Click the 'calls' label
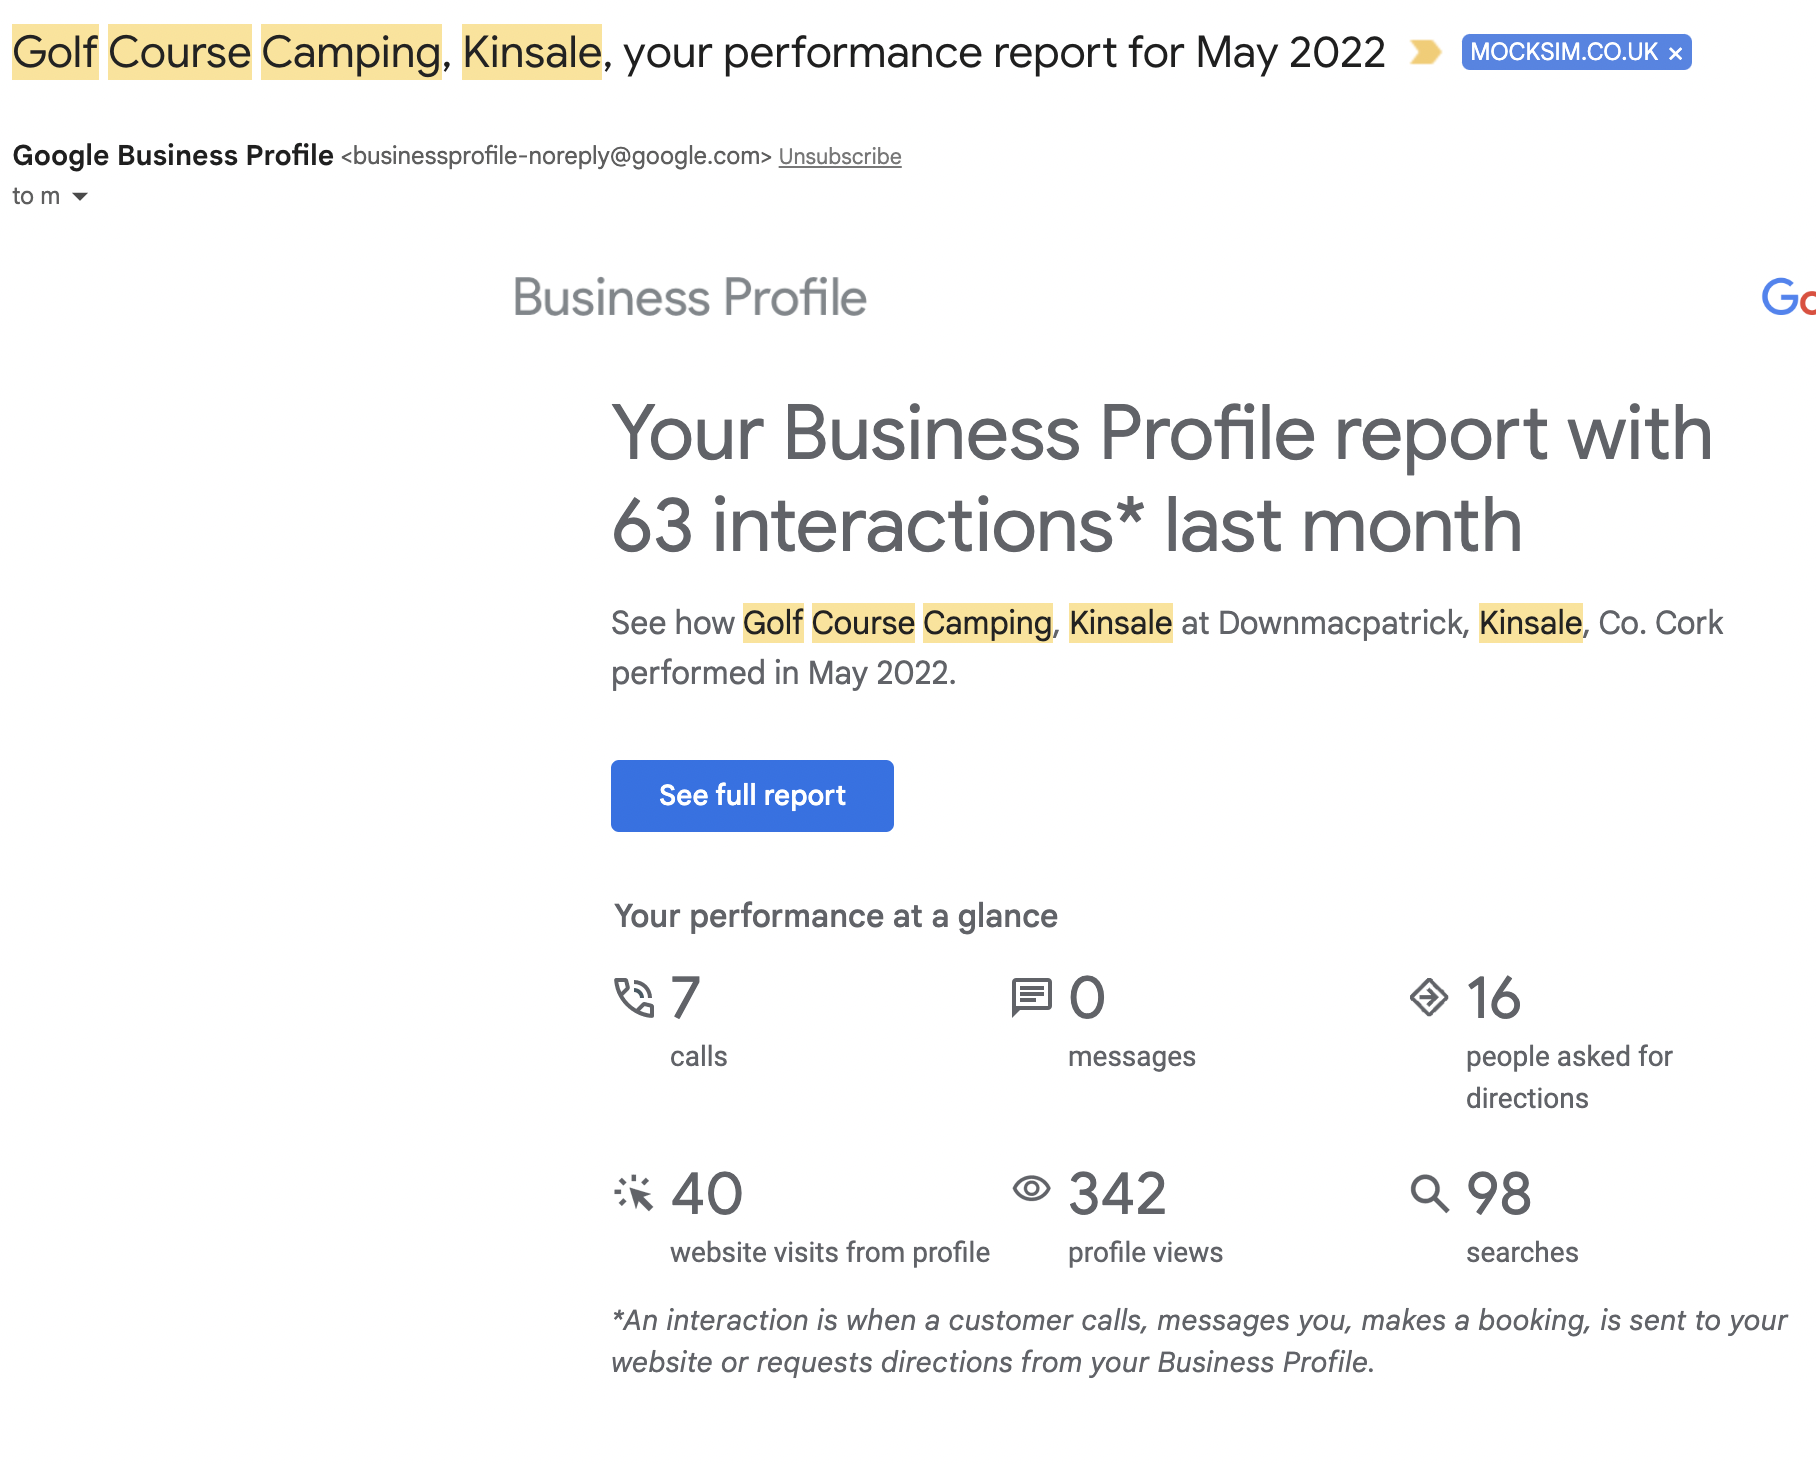The width and height of the screenshot is (1816, 1464). click(699, 1056)
